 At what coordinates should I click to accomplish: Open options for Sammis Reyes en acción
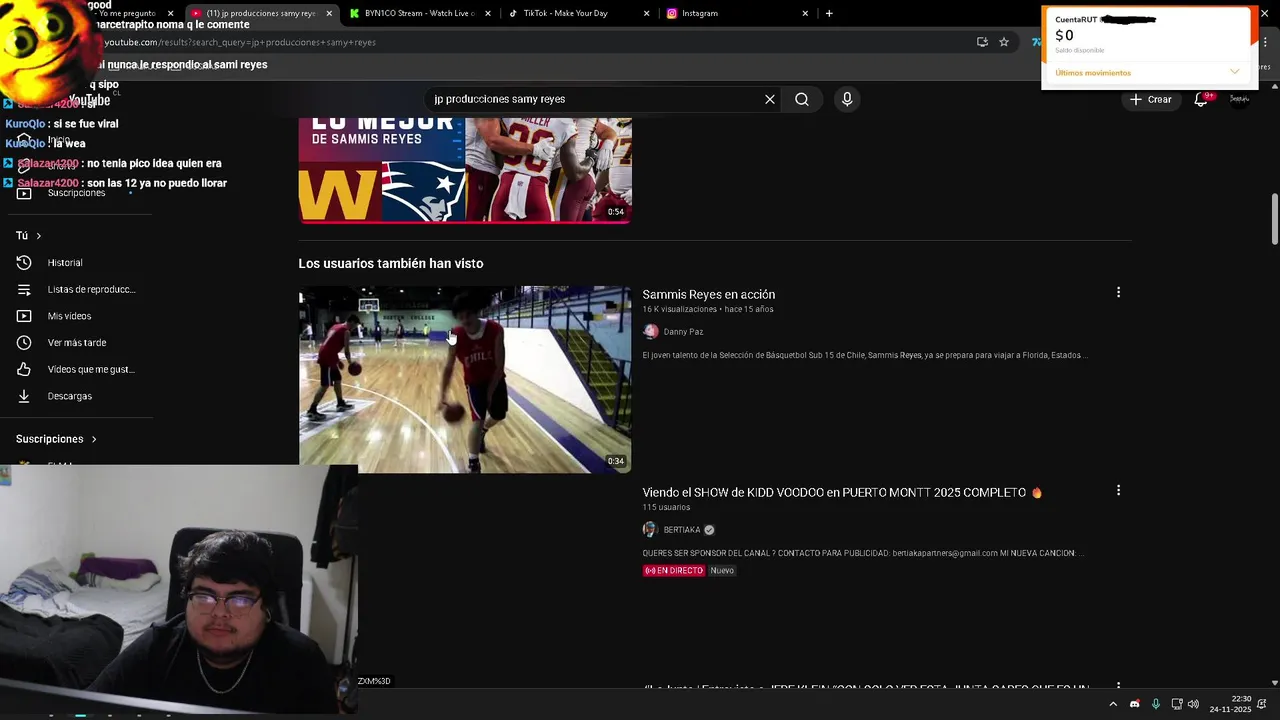1118,292
